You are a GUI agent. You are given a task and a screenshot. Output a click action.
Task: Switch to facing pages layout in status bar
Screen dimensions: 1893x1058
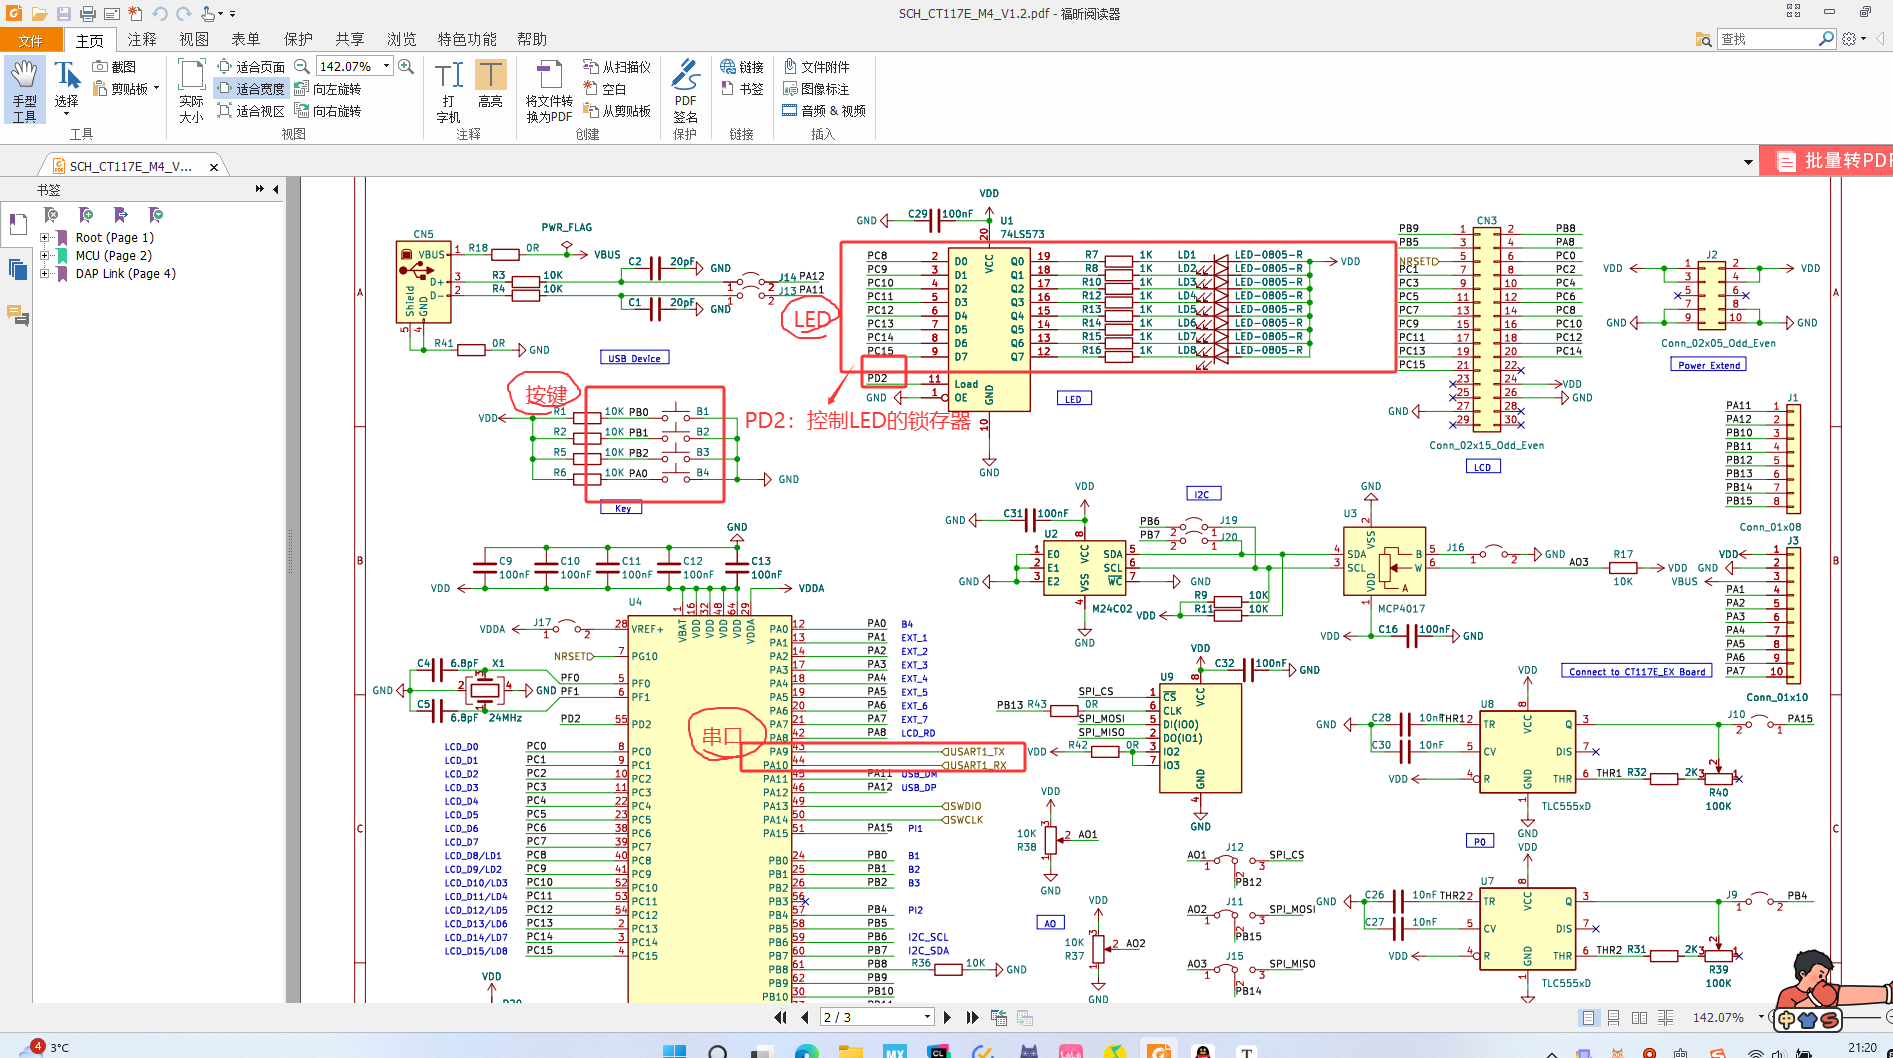[x=1639, y=1018]
